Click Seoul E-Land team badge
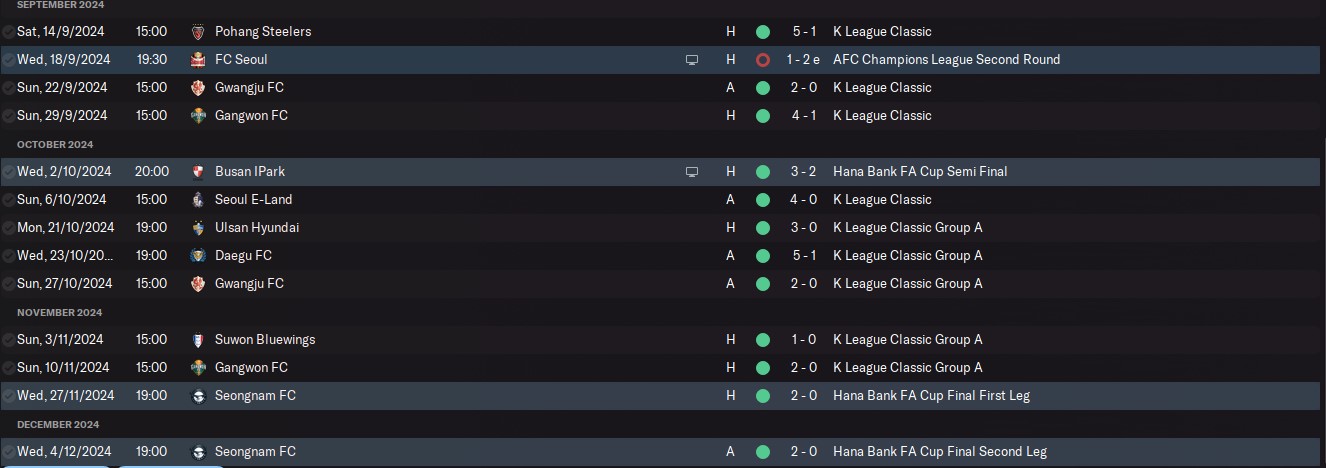Viewport: 1326px width, 468px height. (198, 200)
